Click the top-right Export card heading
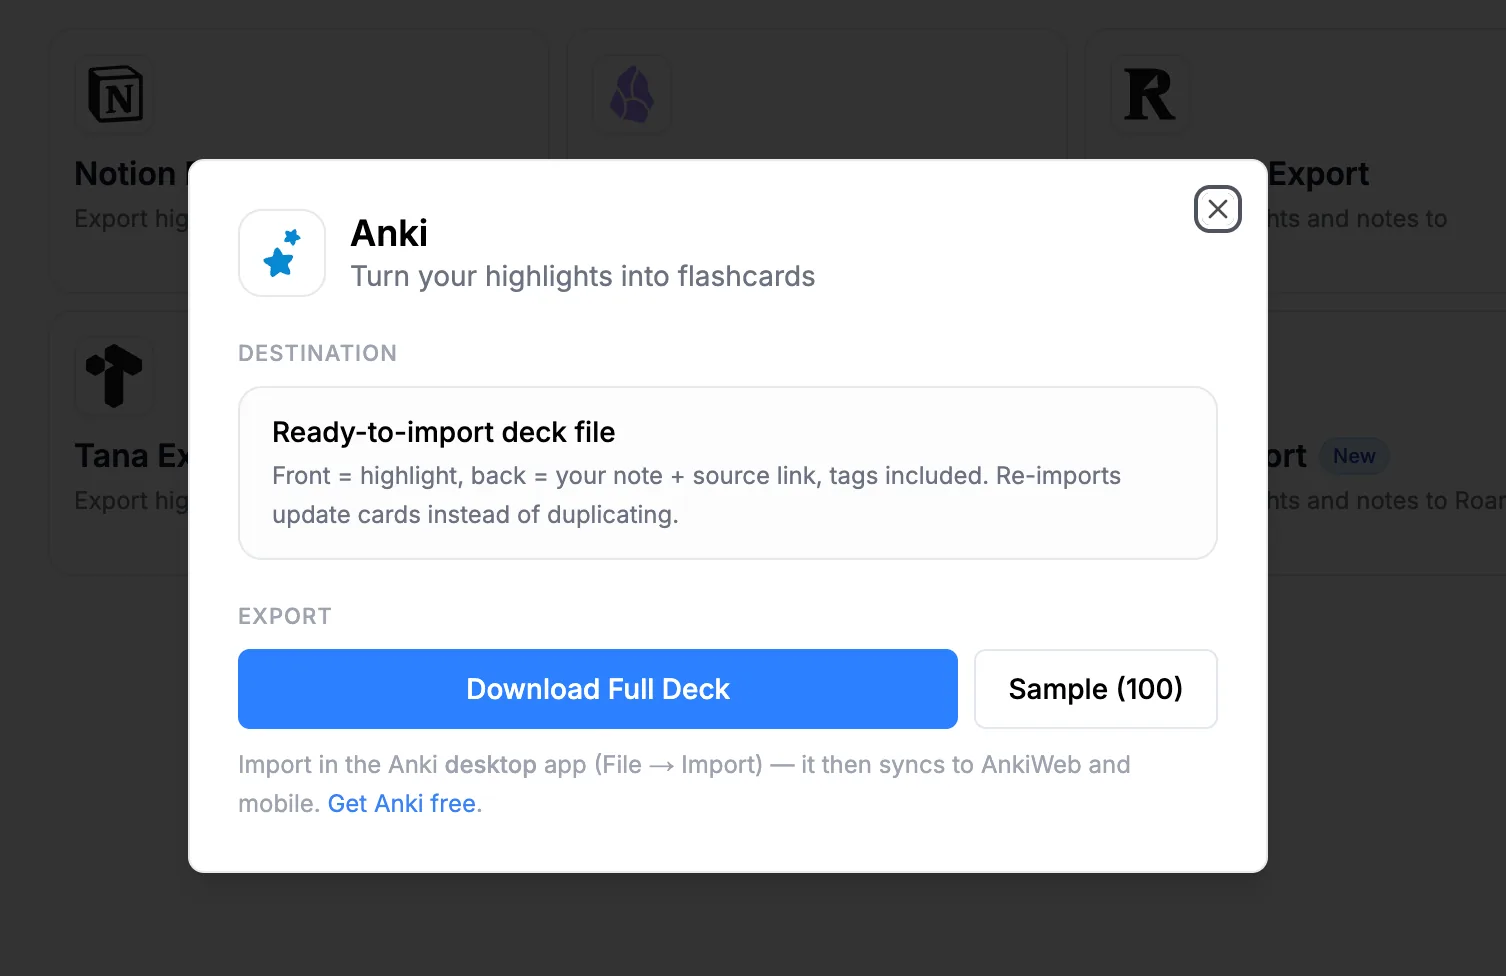1506x976 pixels. tap(1318, 174)
